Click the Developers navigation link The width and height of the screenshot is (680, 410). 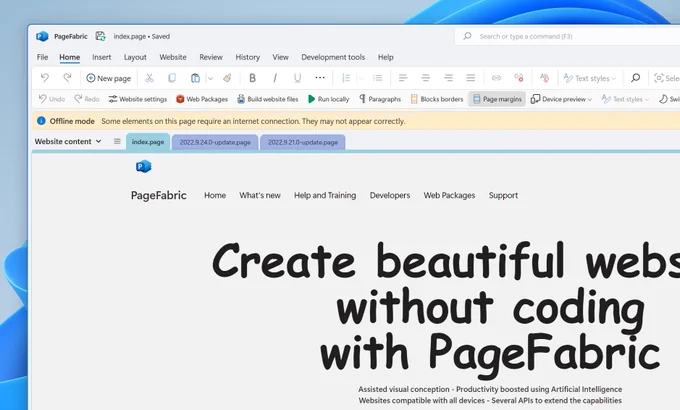(390, 195)
